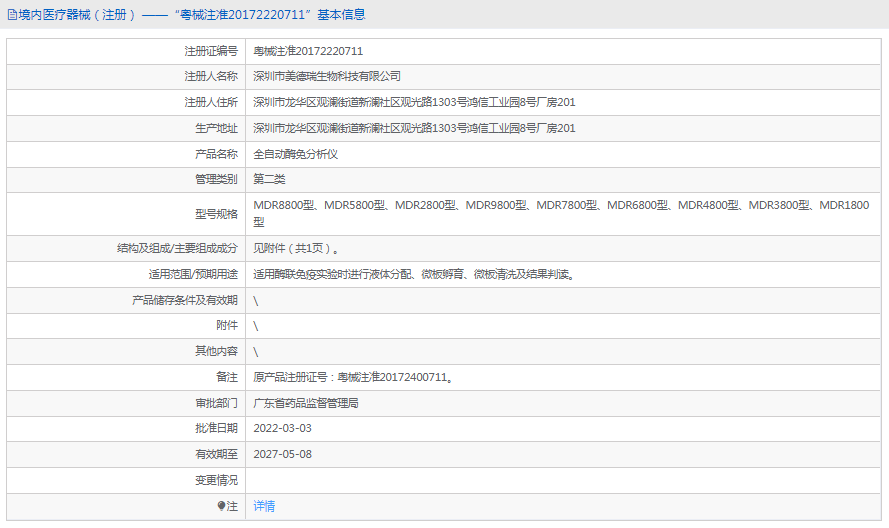This screenshot has width=889, height=528.
Task: Click the 适用范围/预期用途 label
Action: [x=193, y=274]
